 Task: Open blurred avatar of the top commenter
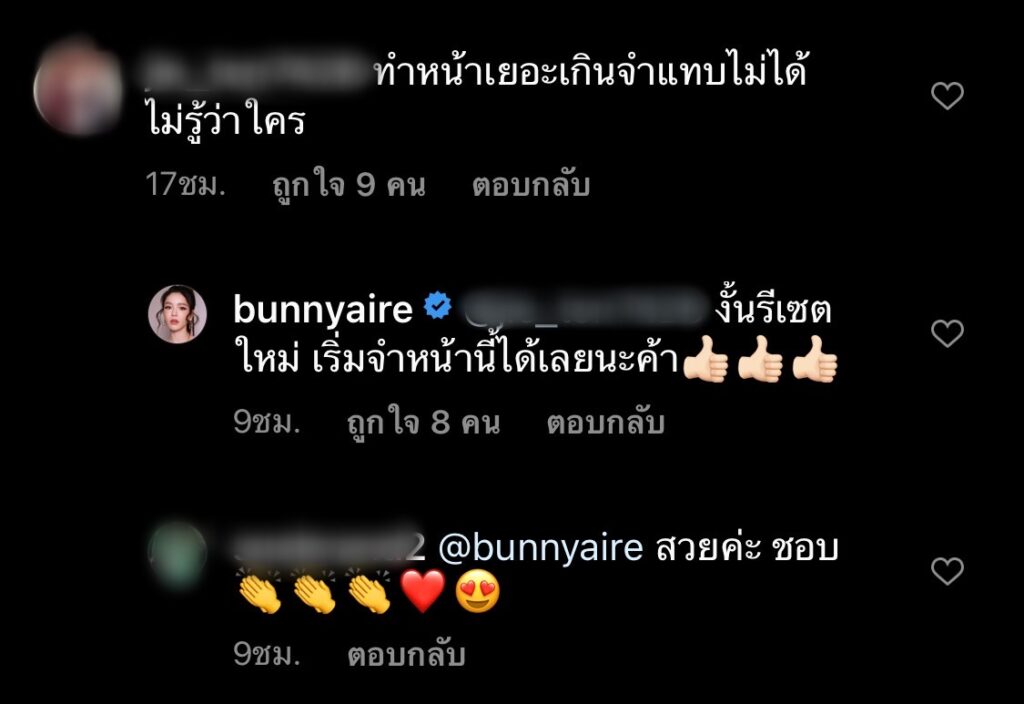78,88
